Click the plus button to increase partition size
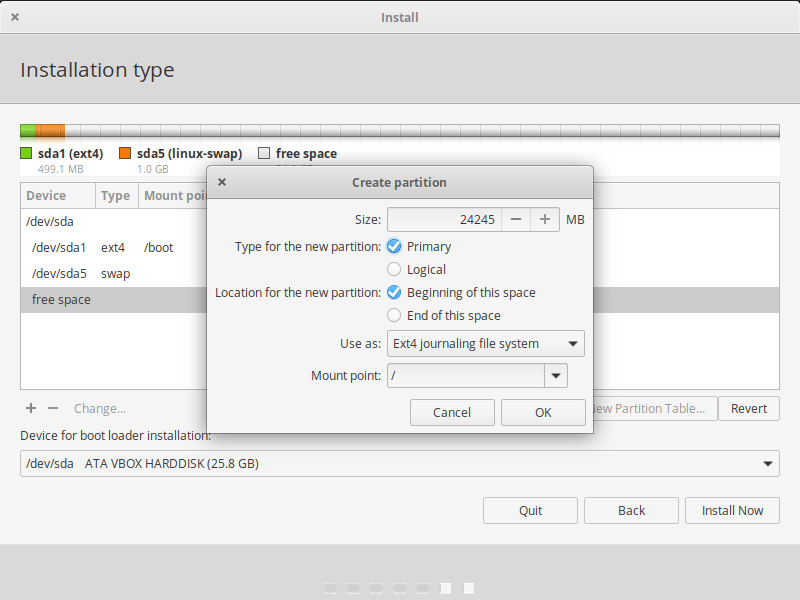The height and width of the screenshot is (600, 800). [x=544, y=219]
